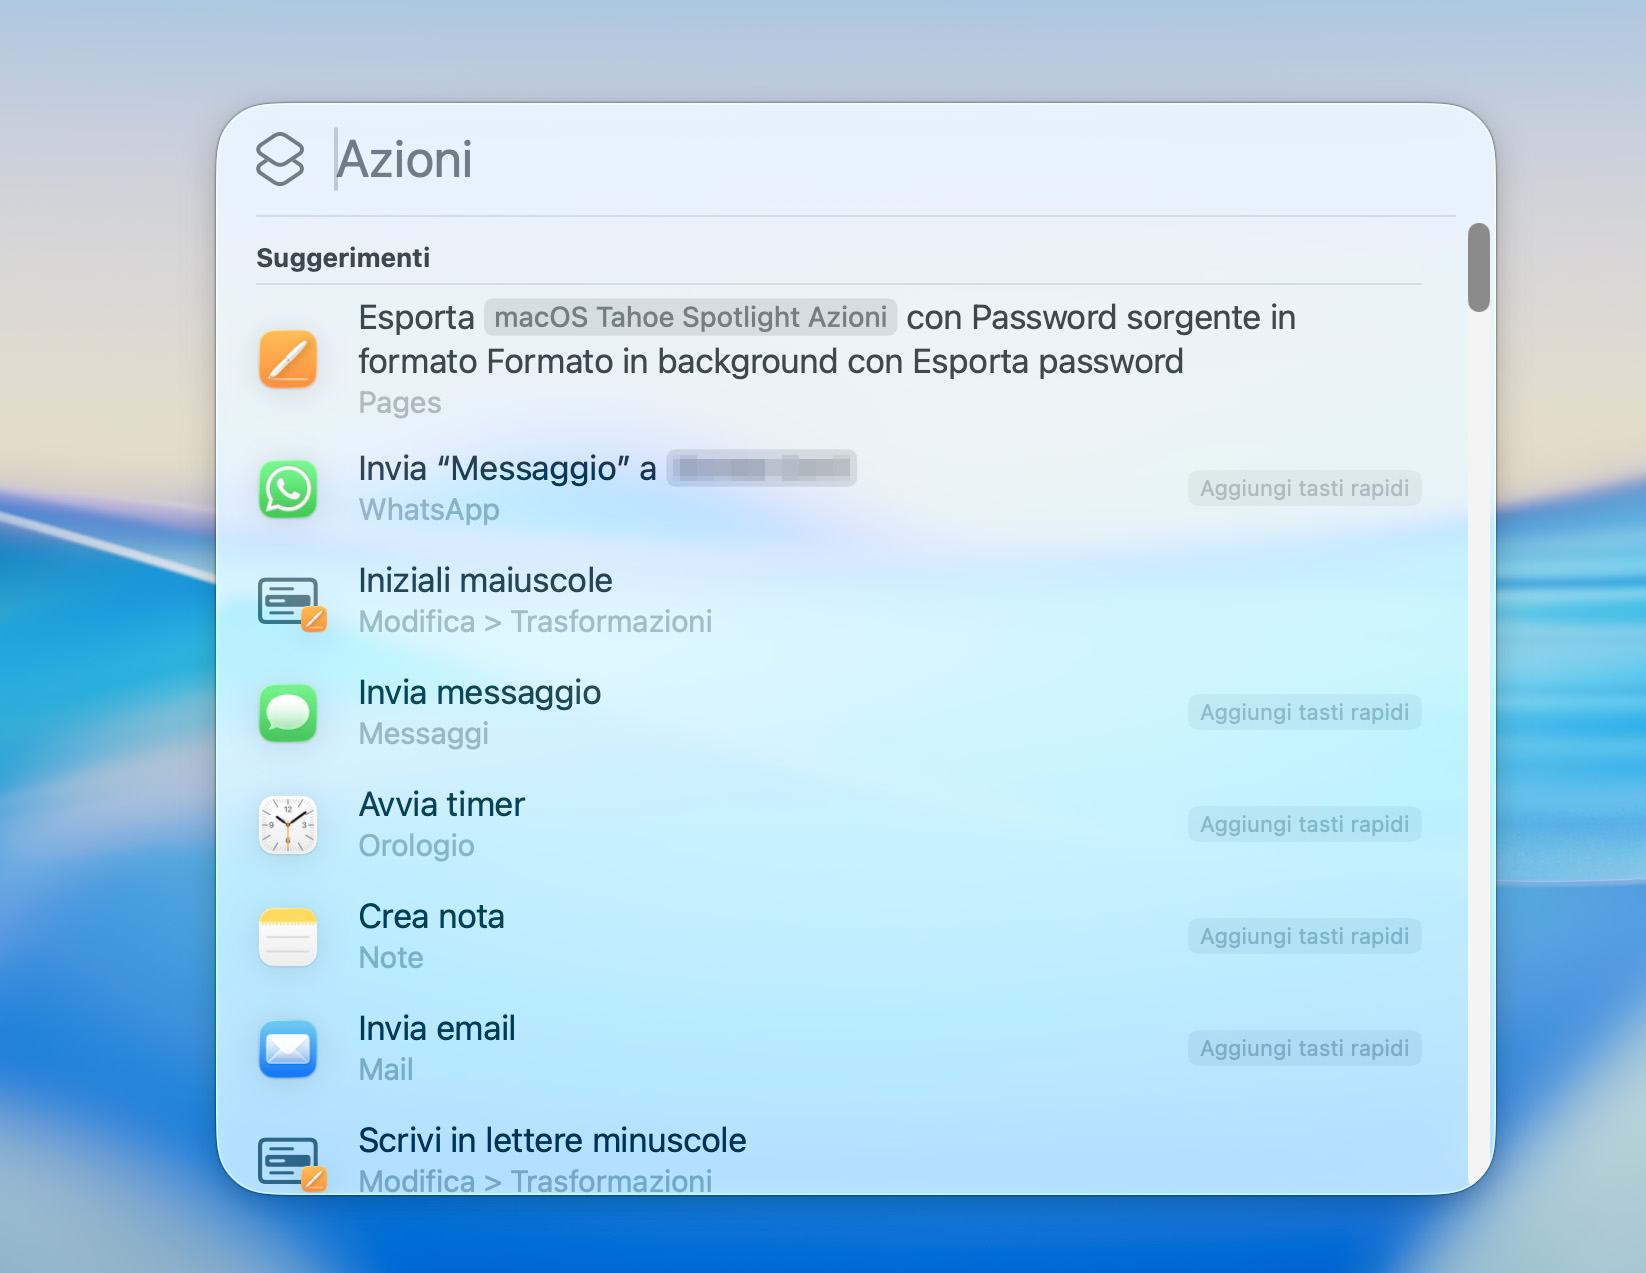The image size is (1646, 1273).
Task: Click the orange Pages app icon
Action: point(288,359)
